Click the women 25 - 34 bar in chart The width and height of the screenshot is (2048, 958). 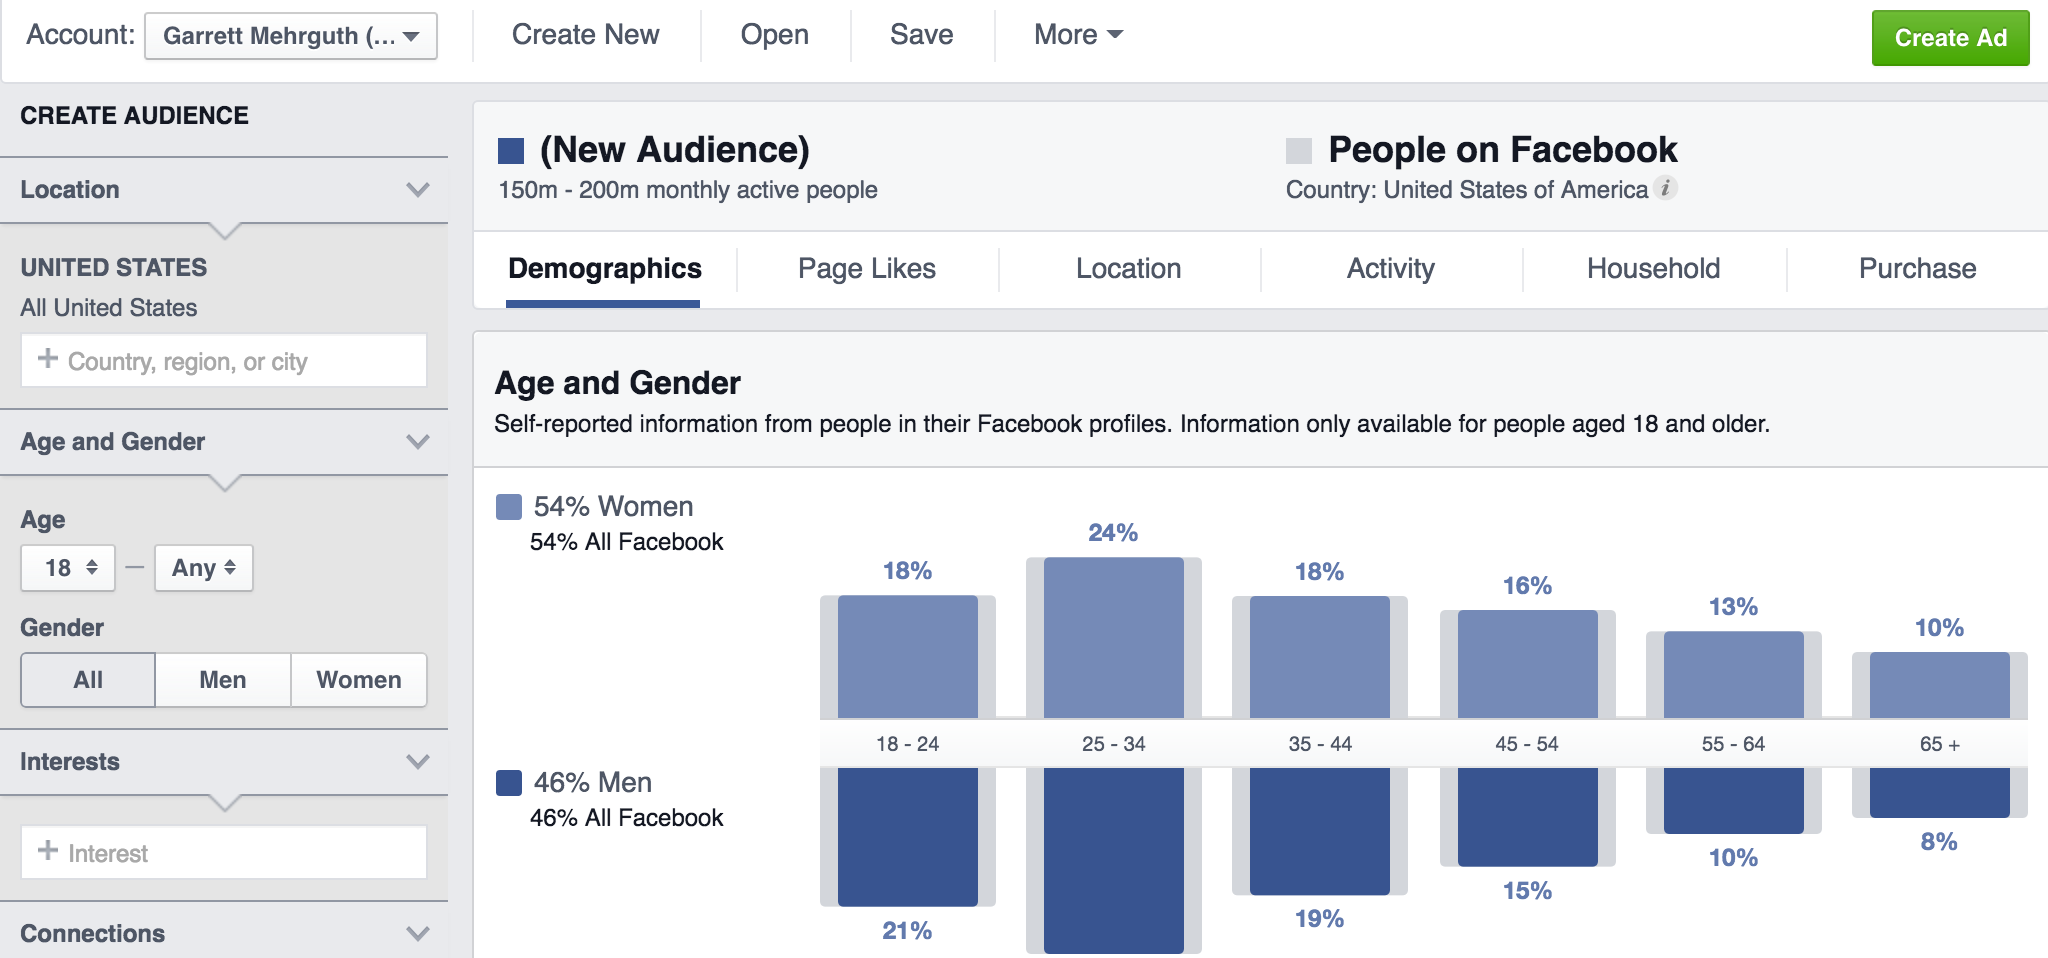(1113, 637)
